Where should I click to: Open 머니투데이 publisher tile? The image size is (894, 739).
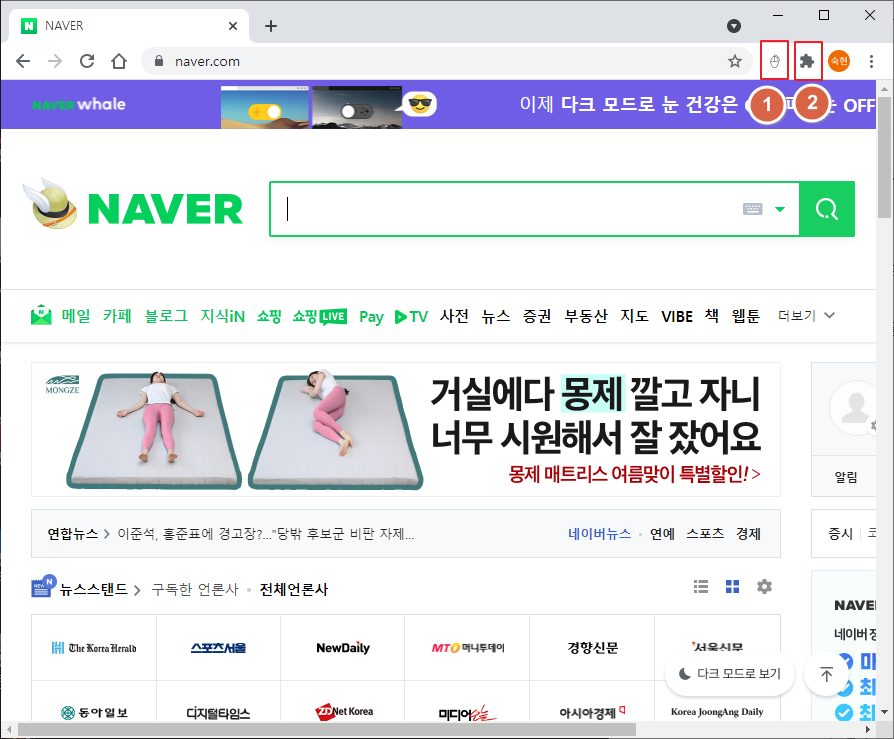pyautogui.click(x=468, y=648)
